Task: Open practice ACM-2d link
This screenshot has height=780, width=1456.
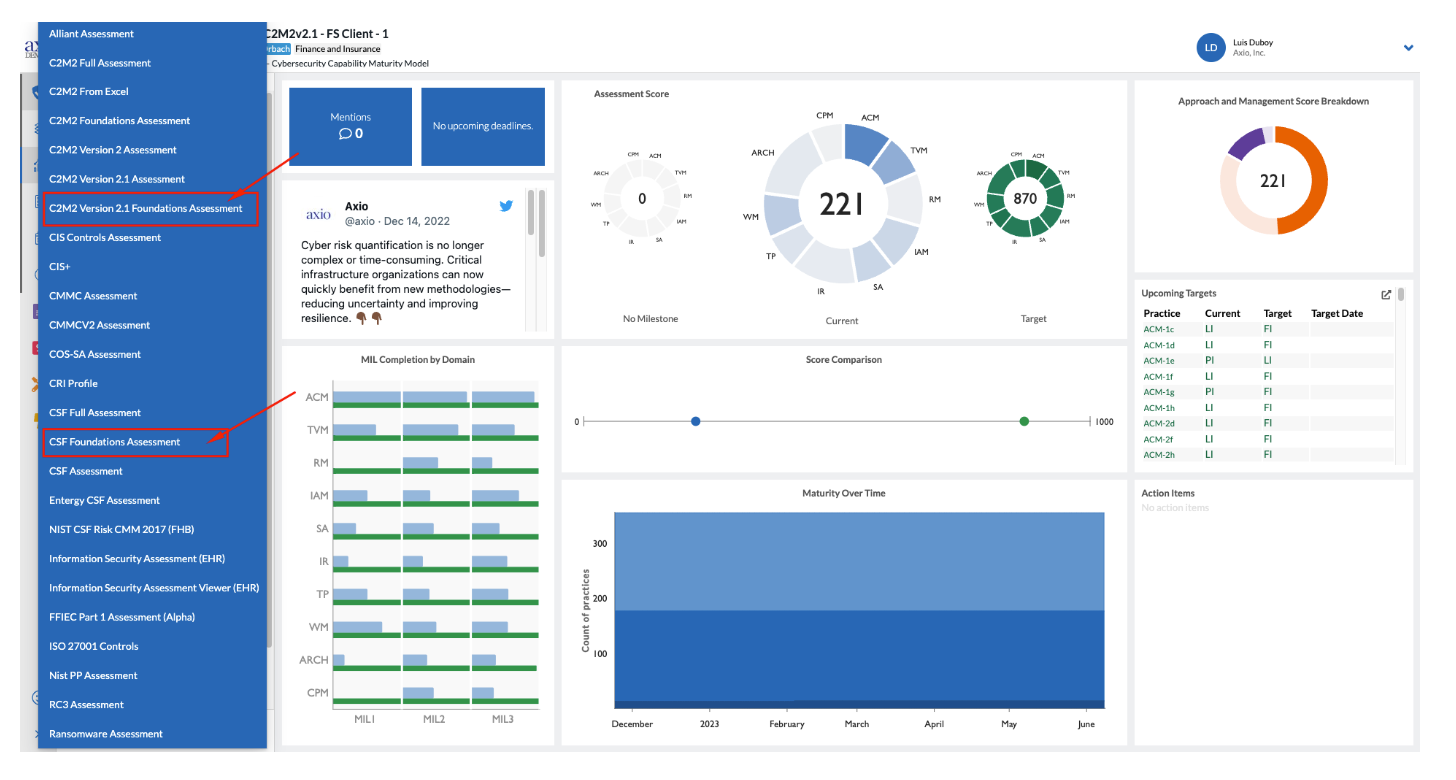Action: pos(1159,424)
